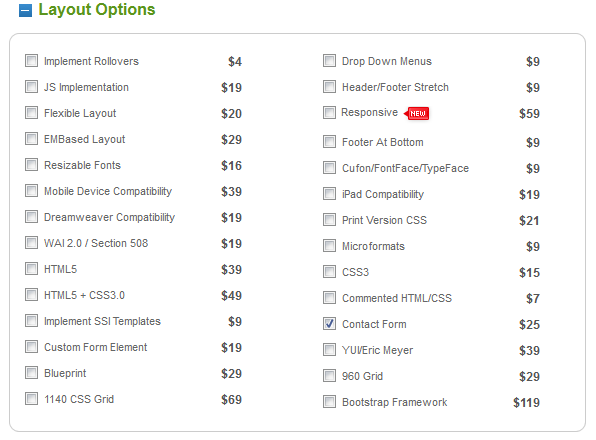Click the Layout Options heading

tap(97, 9)
